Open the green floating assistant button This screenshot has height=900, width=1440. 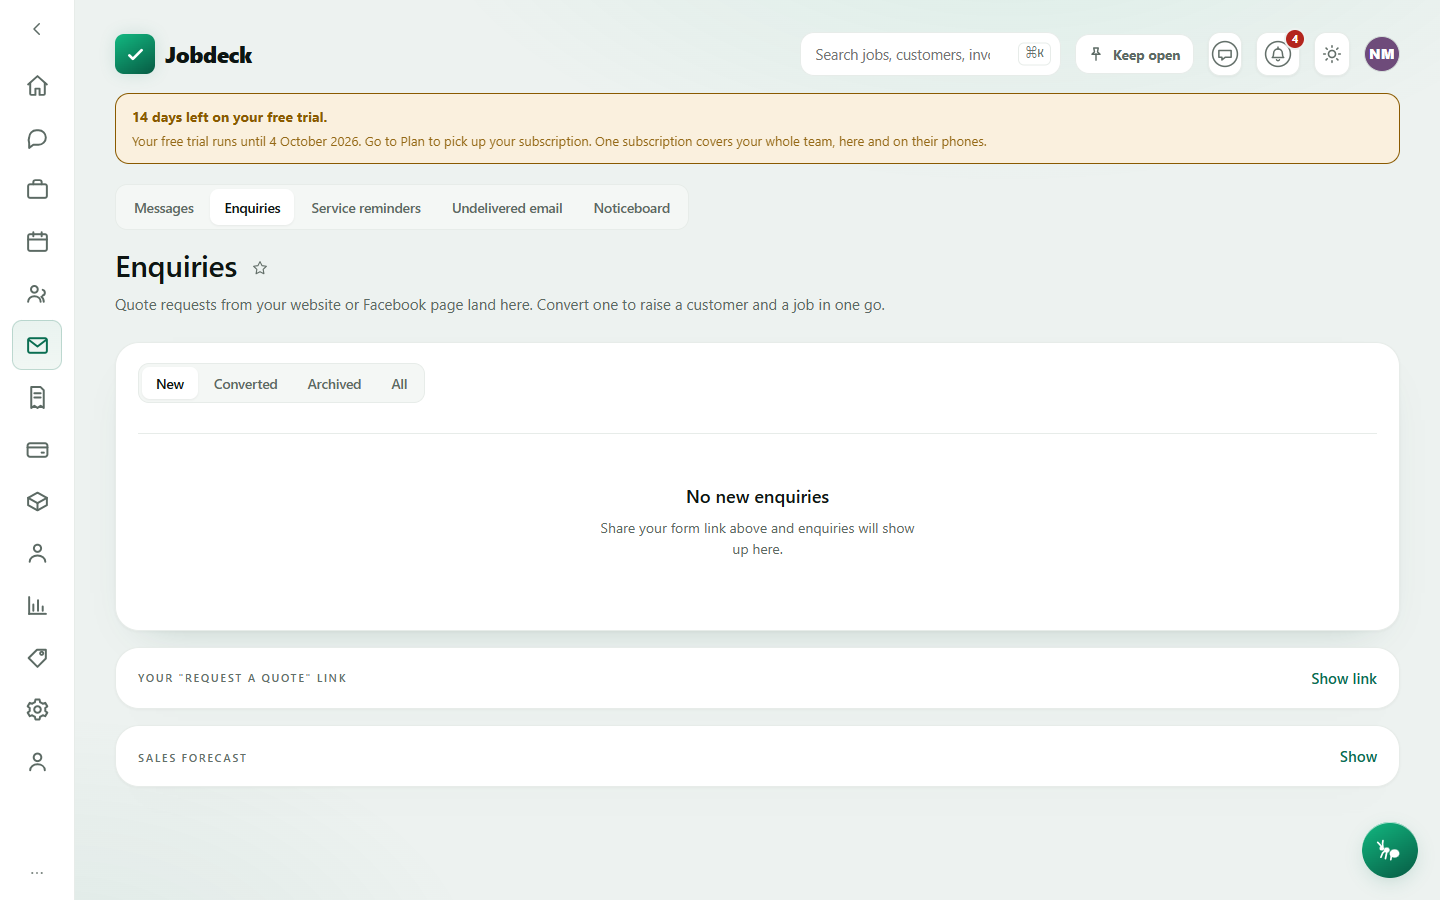coord(1389,850)
